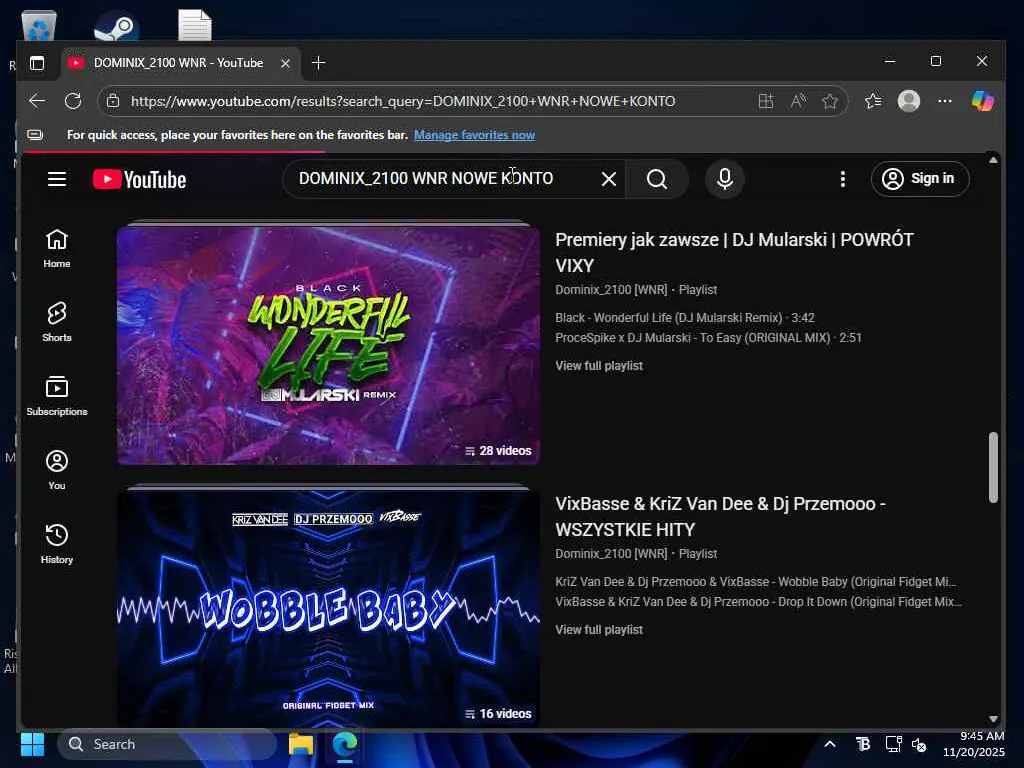Open Subscriptions in sidebar
Image resolution: width=1024 pixels, height=768 pixels.
point(57,396)
